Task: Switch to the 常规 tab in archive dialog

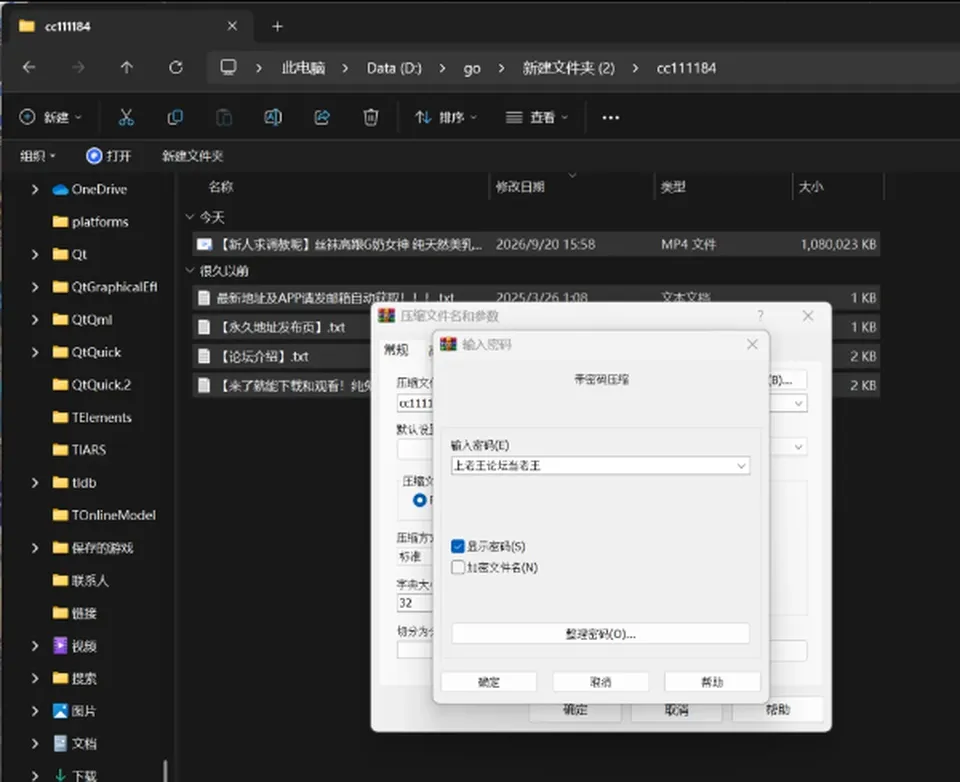Action: click(396, 350)
